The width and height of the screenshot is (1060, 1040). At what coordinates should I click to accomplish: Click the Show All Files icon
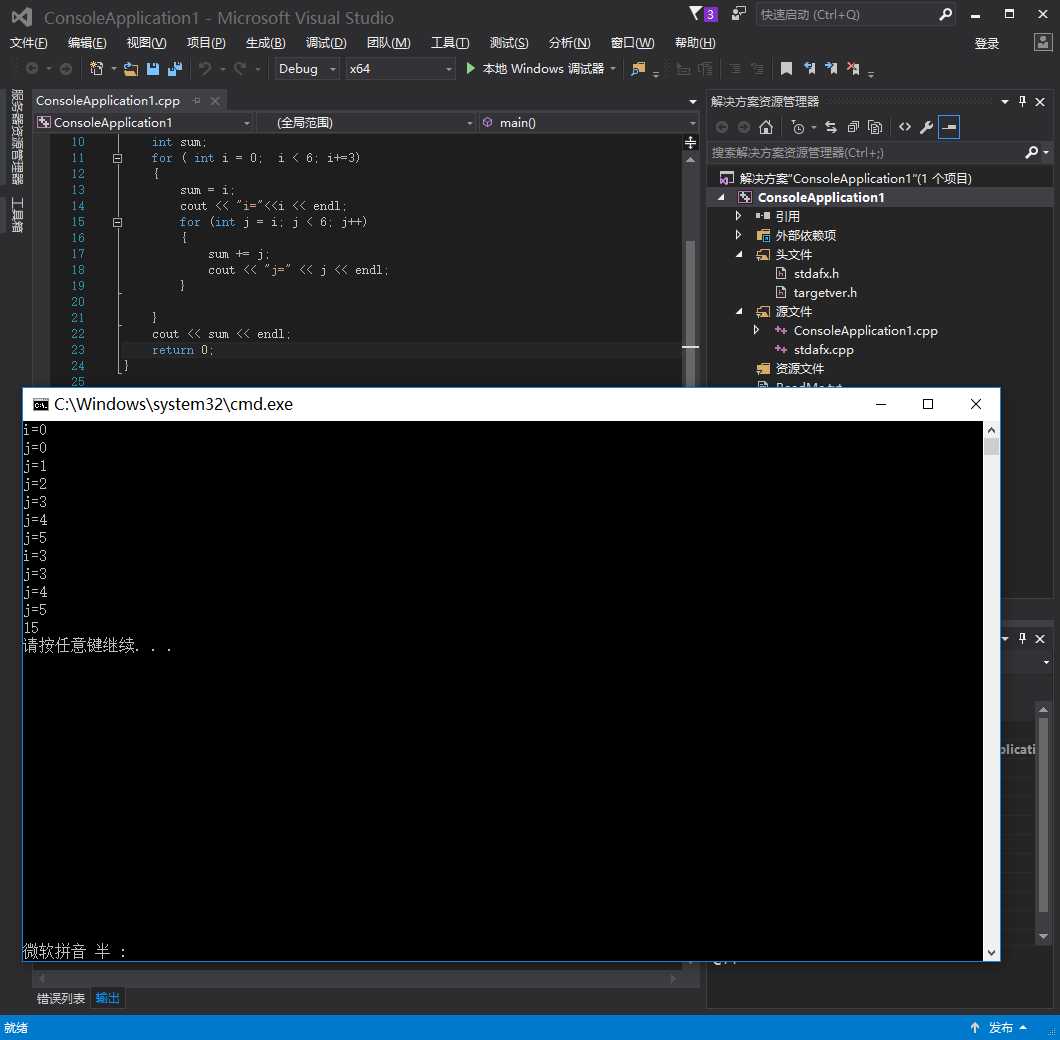tap(875, 127)
